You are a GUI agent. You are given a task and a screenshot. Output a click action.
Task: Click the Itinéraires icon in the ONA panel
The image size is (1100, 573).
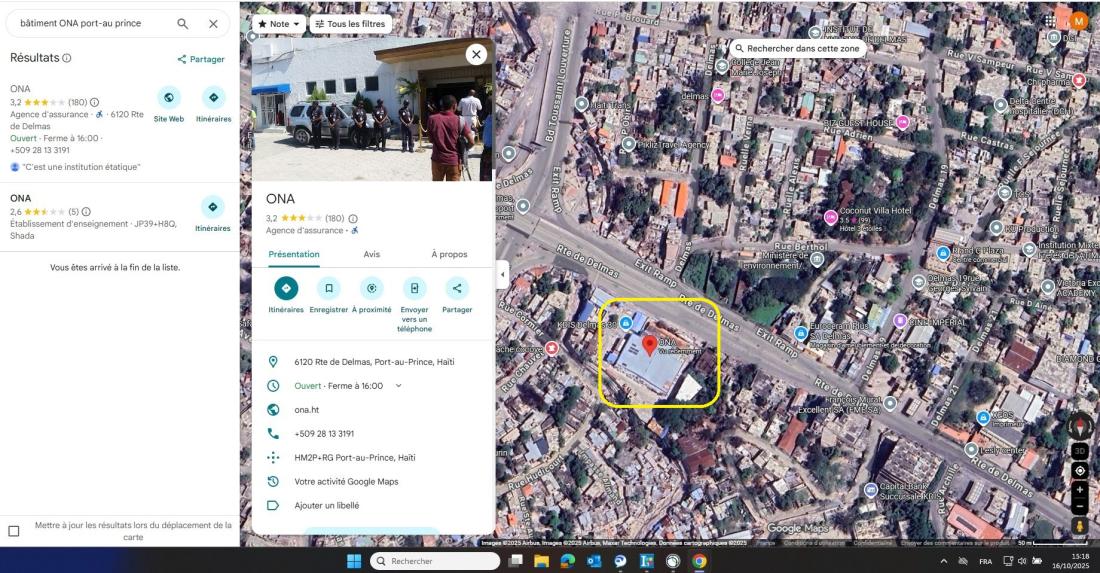point(286,288)
